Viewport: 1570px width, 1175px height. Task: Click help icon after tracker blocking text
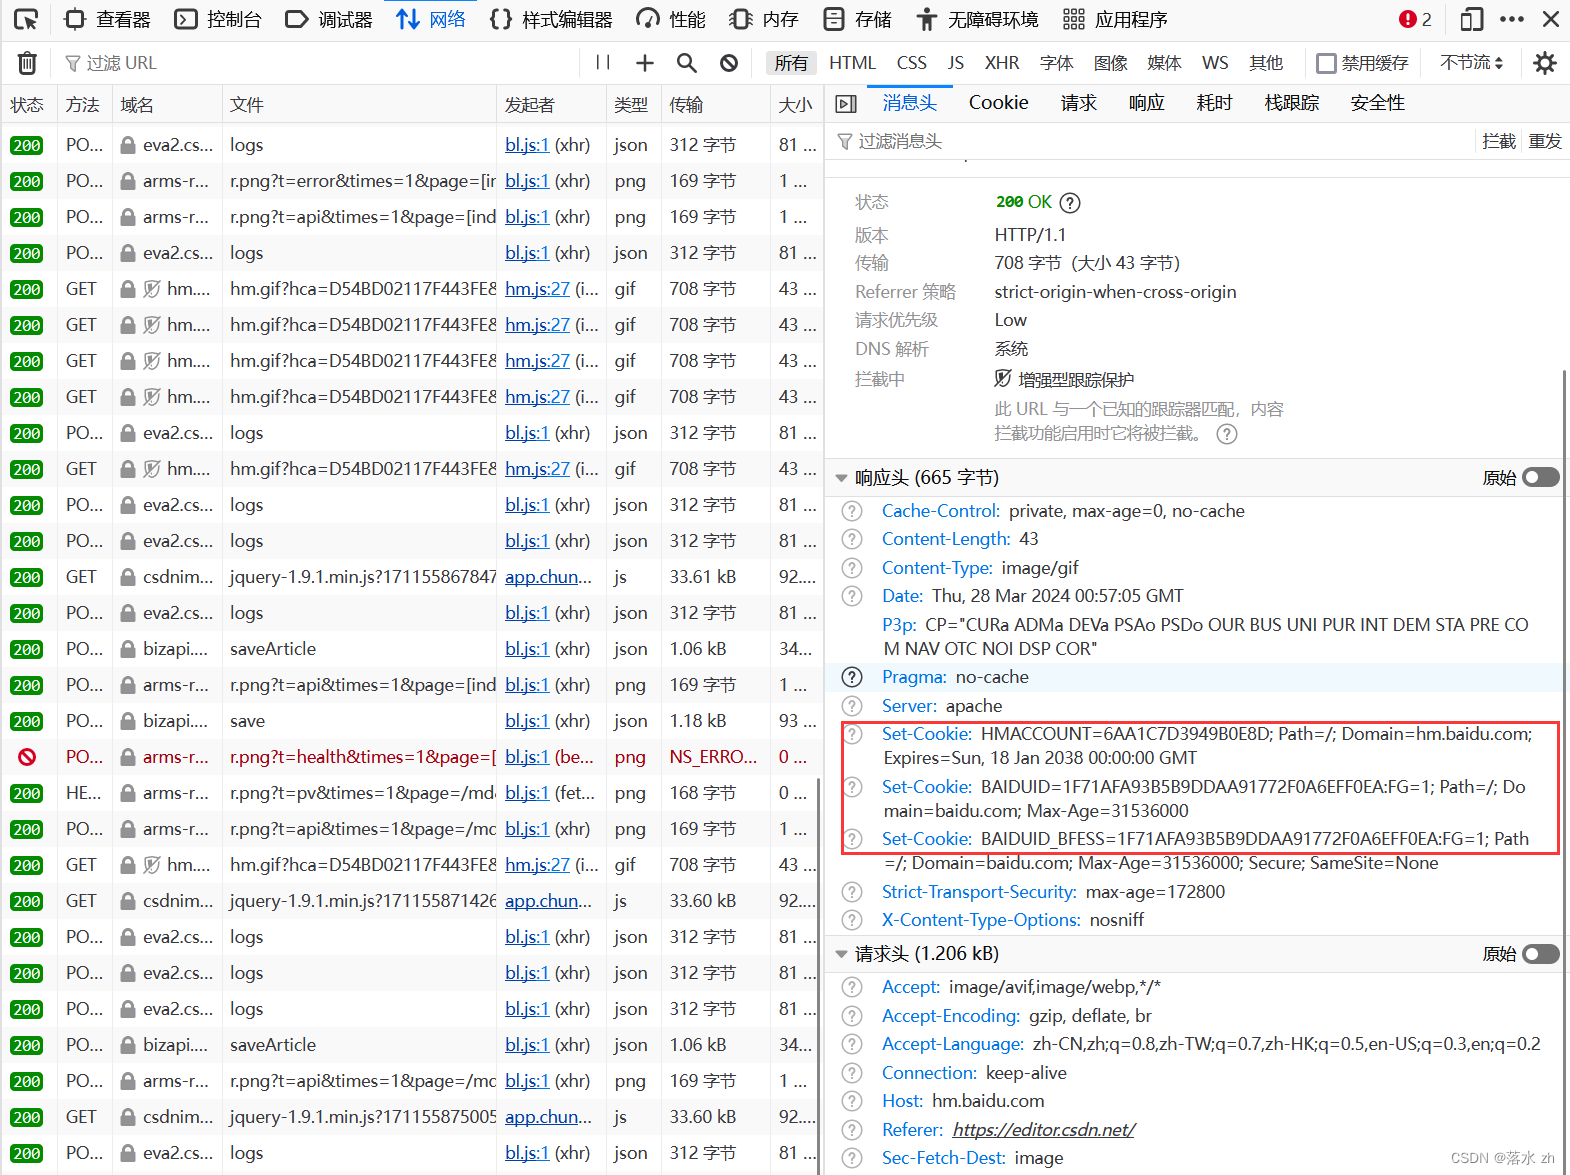point(1227,434)
